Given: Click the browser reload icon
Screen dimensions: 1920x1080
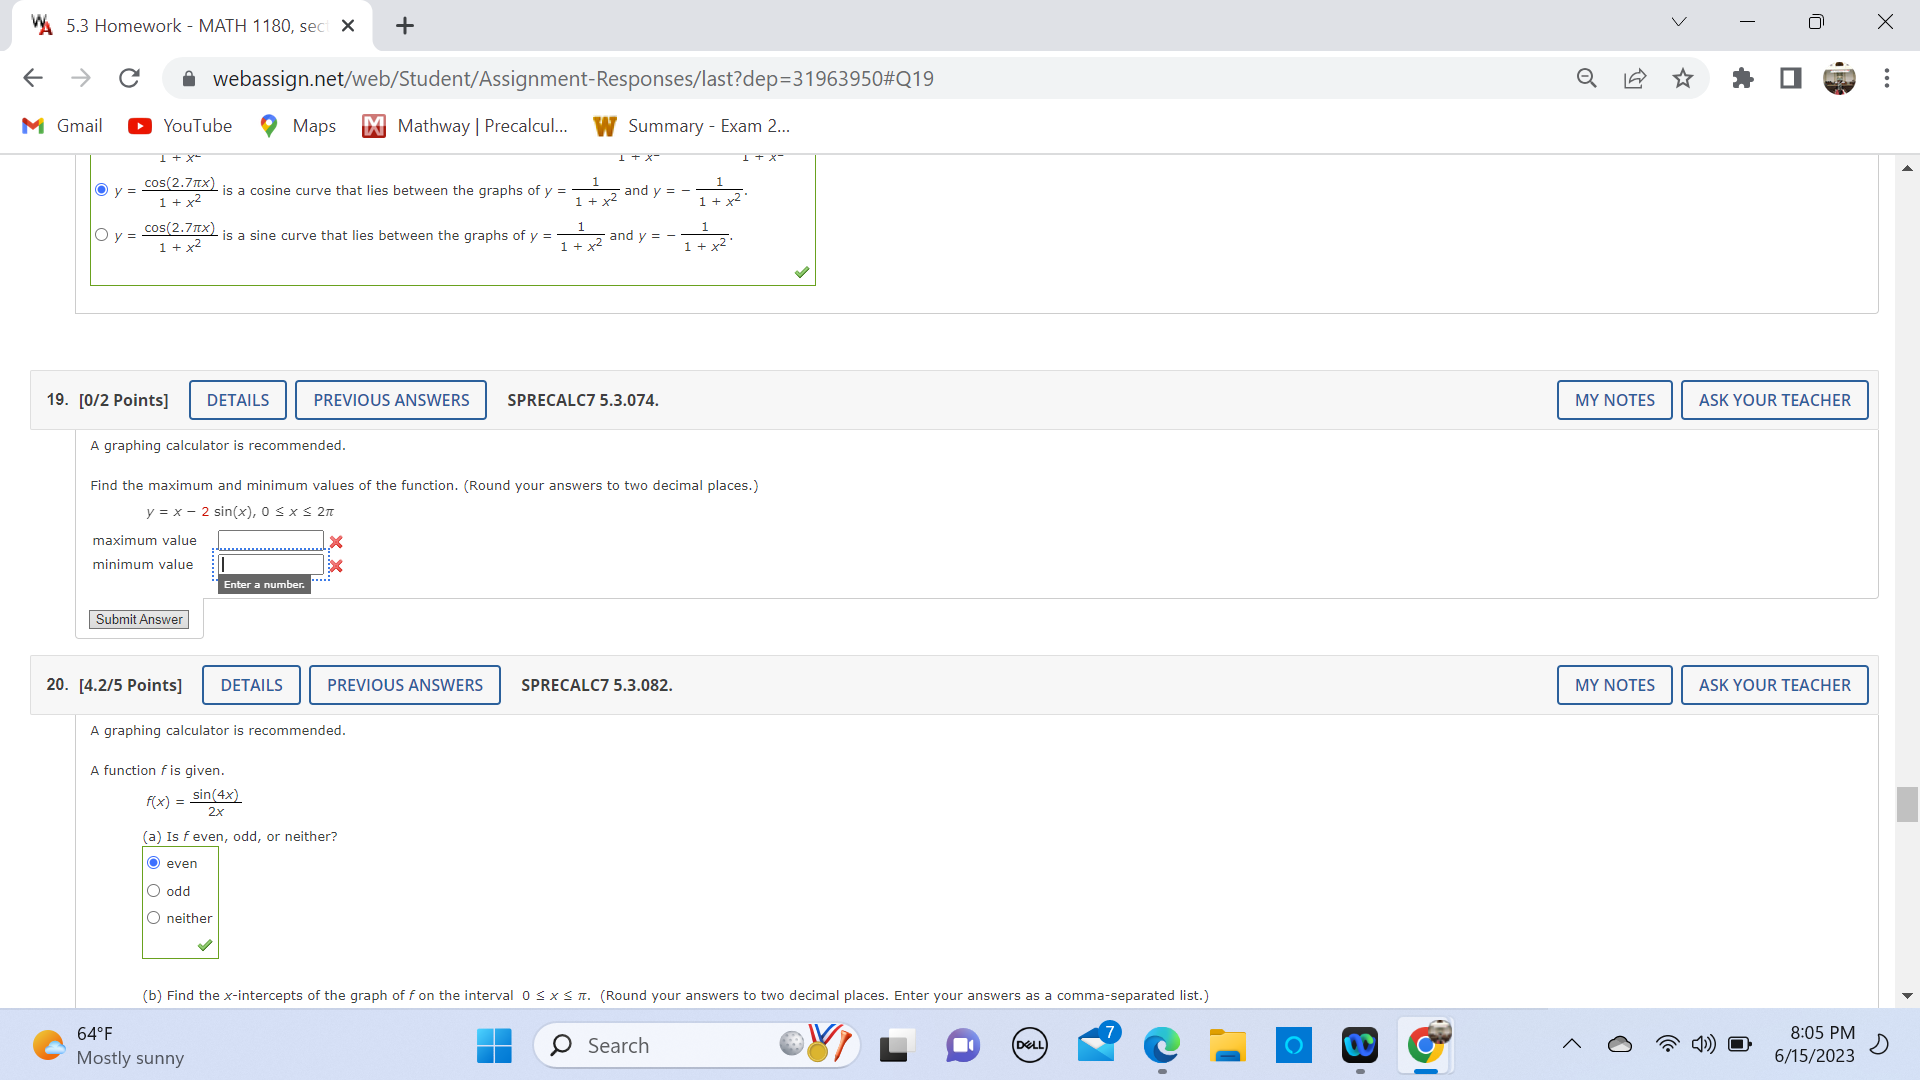Looking at the screenshot, I should pyautogui.click(x=129, y=78).
